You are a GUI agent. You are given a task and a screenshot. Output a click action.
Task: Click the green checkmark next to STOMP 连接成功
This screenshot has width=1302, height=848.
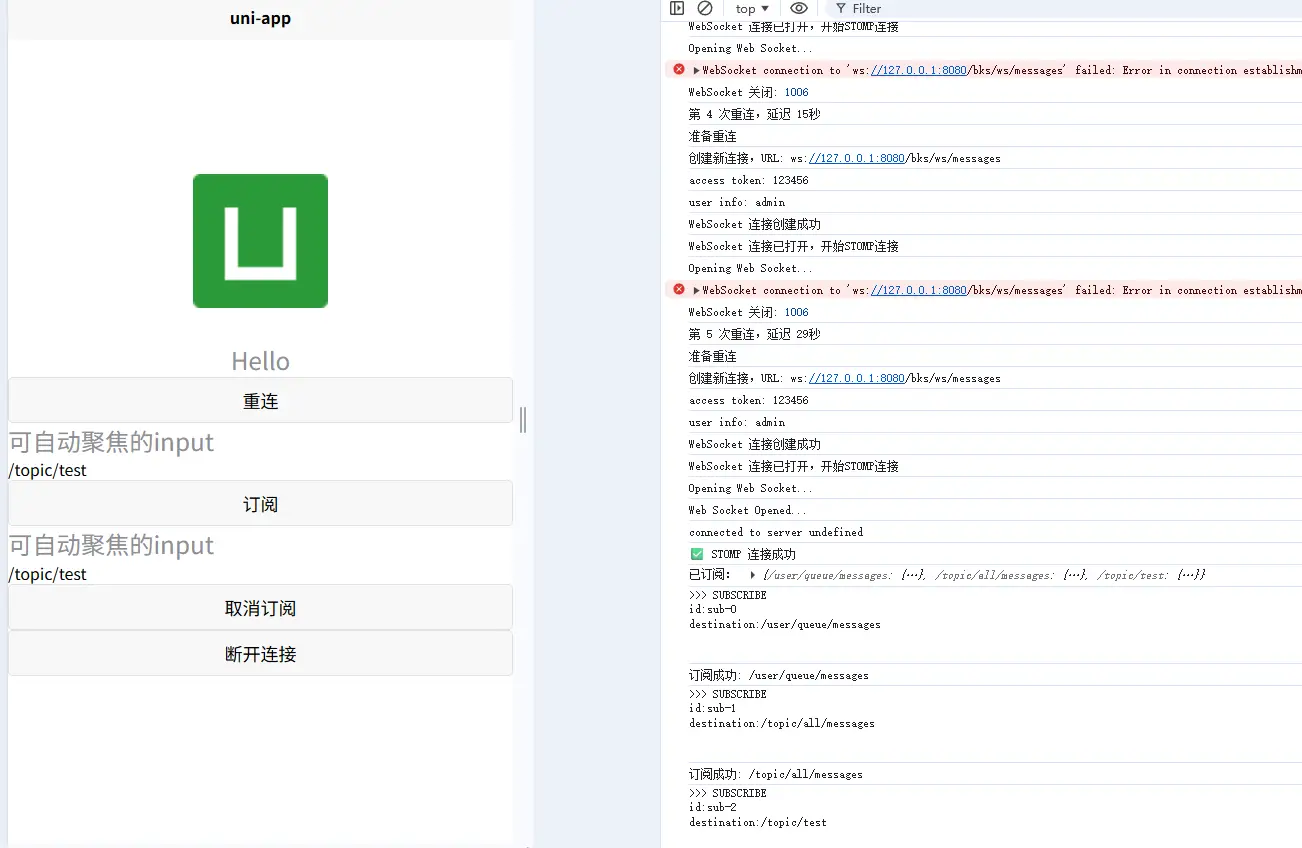(x=697, y=554)
